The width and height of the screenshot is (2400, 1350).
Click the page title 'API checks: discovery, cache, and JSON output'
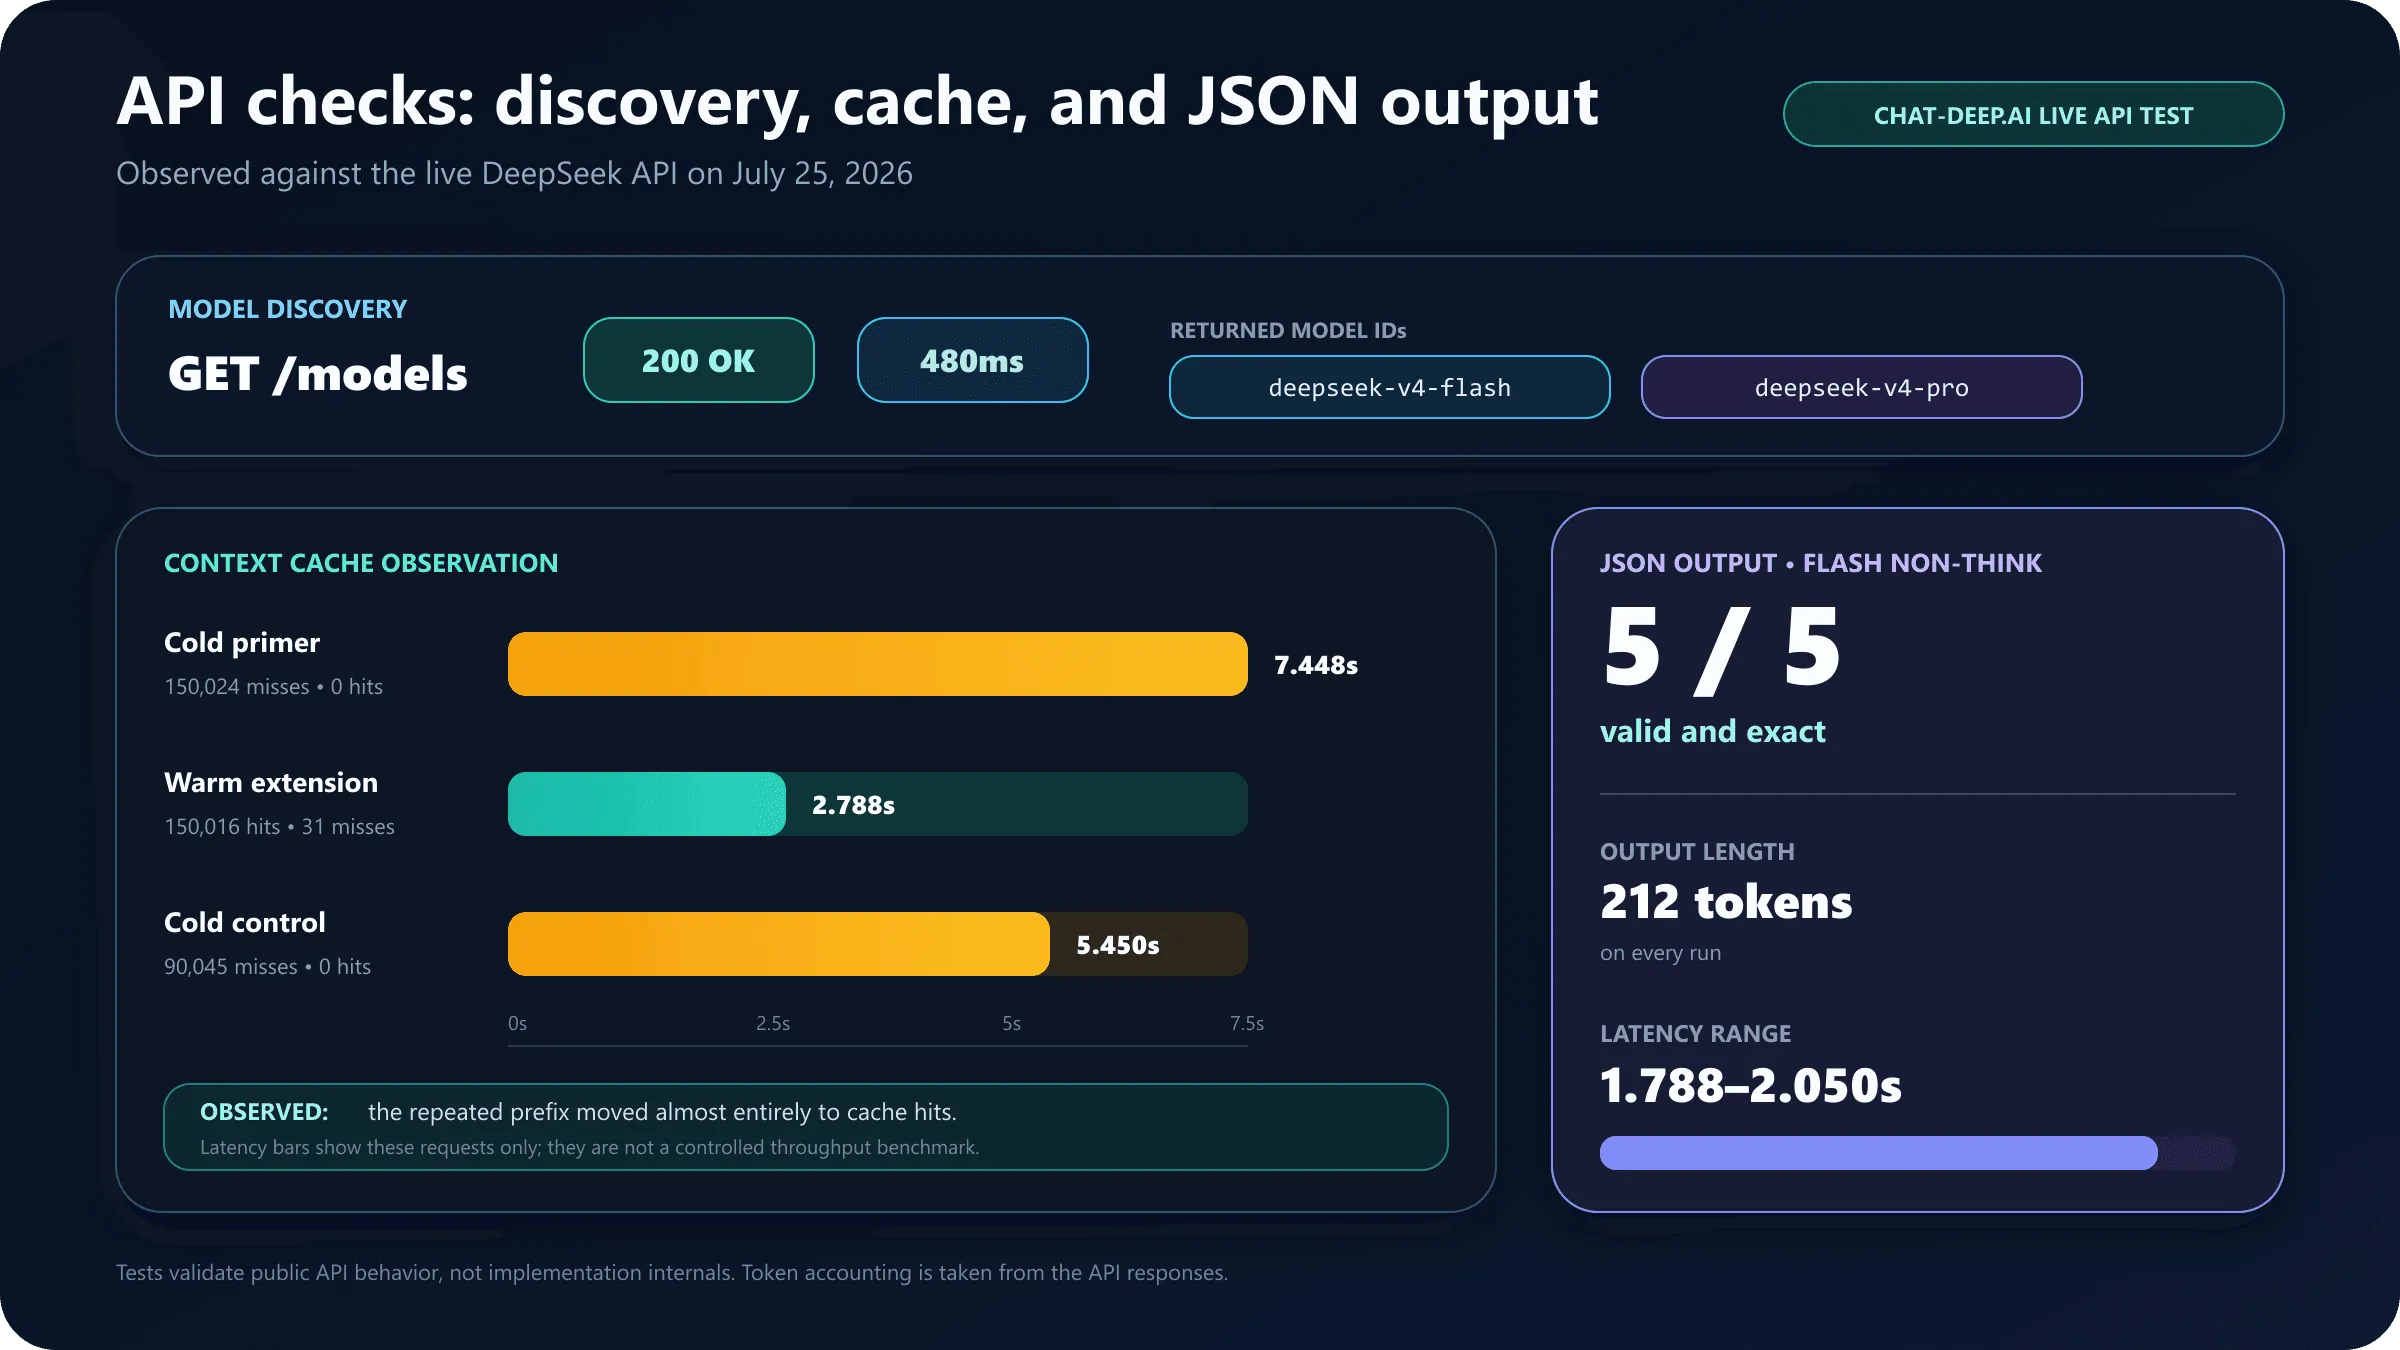pyautogui.click(x=857, y=103)
